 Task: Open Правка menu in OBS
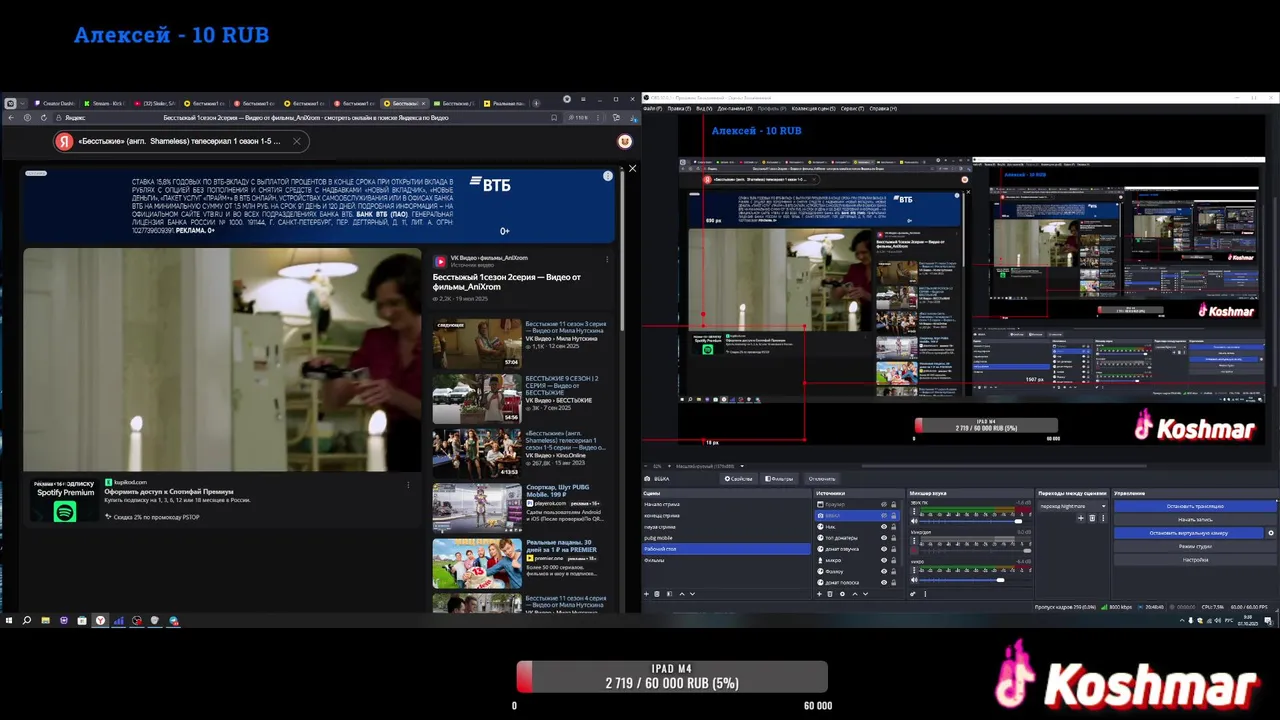(x=679, y=109)
